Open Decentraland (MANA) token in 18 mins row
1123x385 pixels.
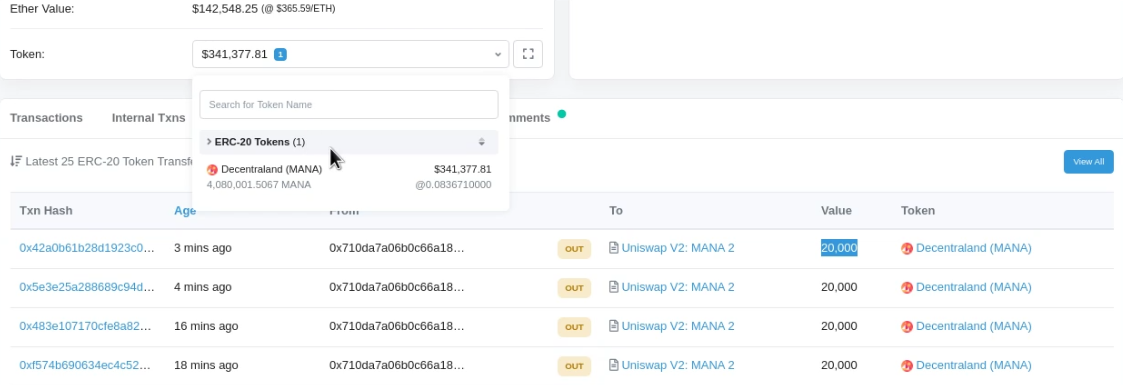(x=973, y=365)
